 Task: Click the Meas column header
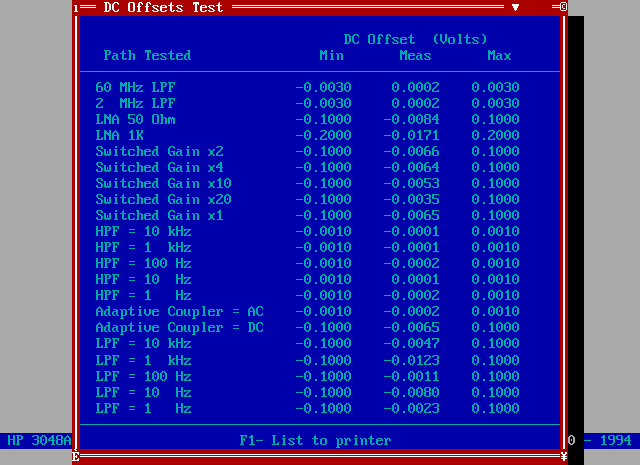pos(415,56)
